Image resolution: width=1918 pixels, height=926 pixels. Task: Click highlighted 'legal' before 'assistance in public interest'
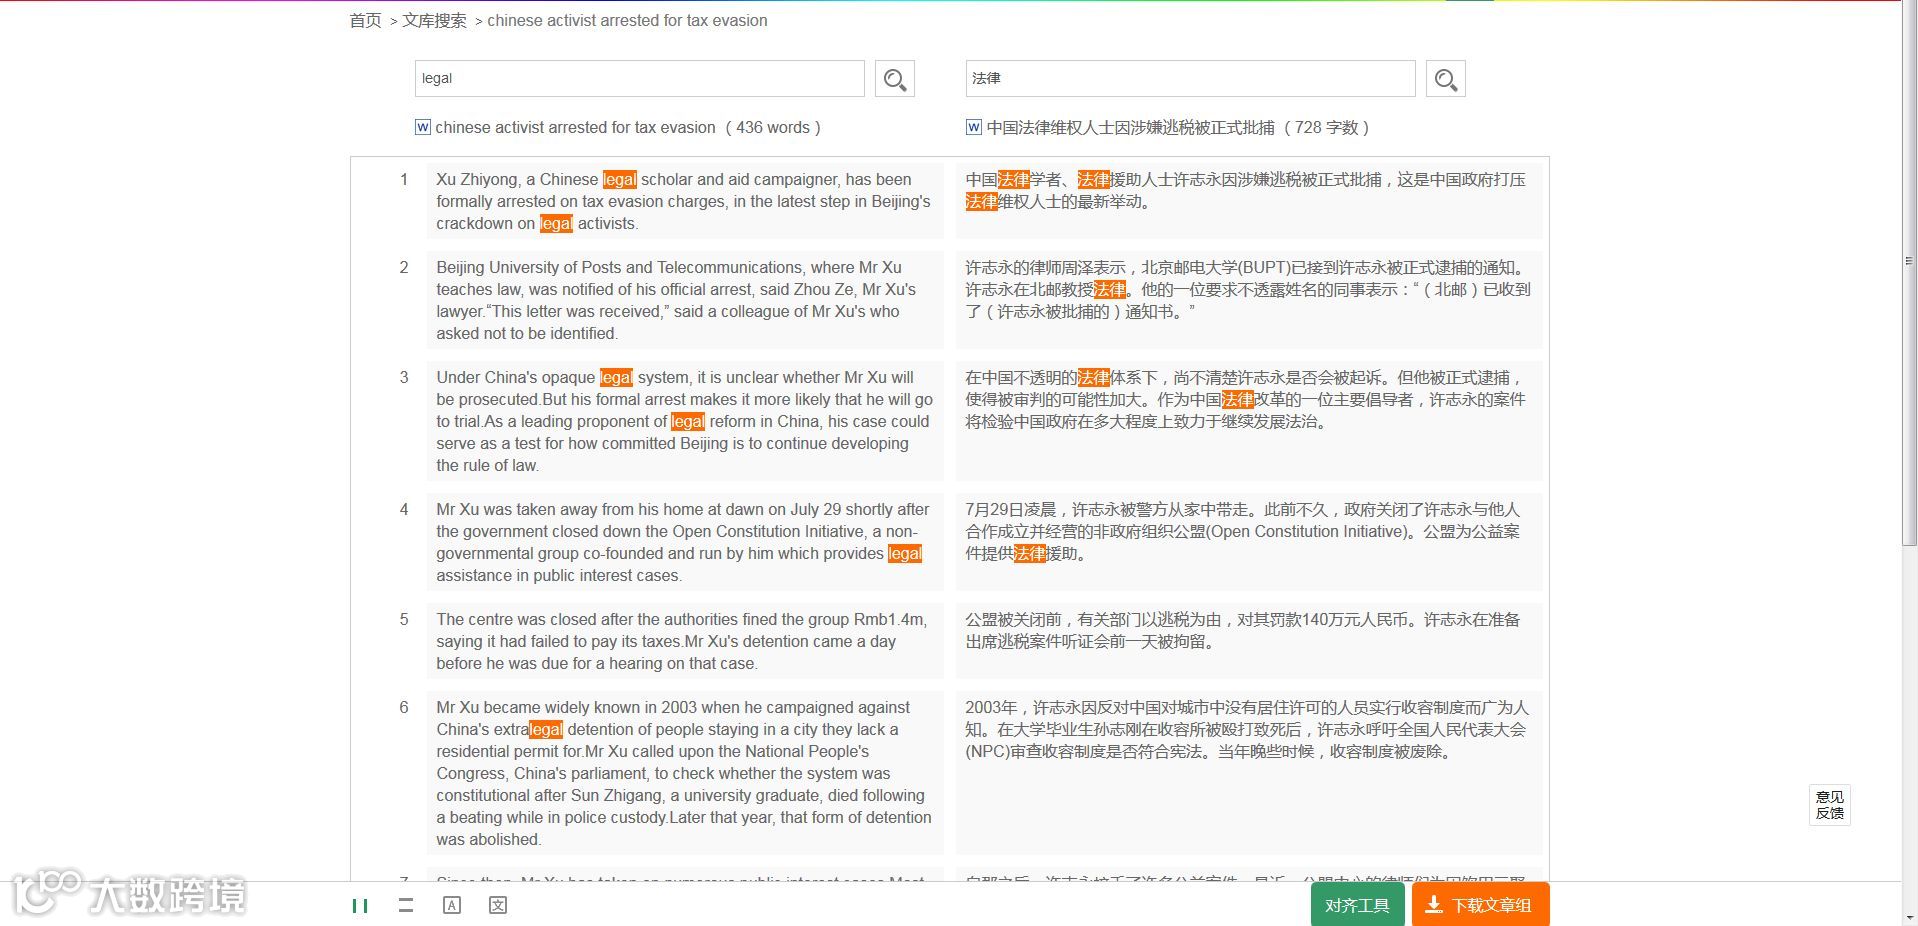pyautogui.click(x=905, y=554)
